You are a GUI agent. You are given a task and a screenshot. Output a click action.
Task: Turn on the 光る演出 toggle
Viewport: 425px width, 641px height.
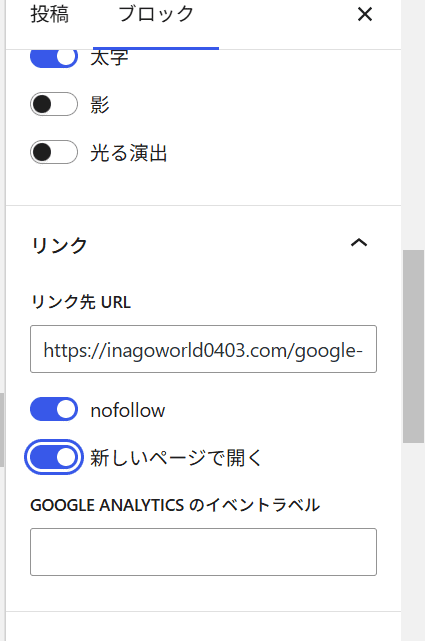pos(54,152)
